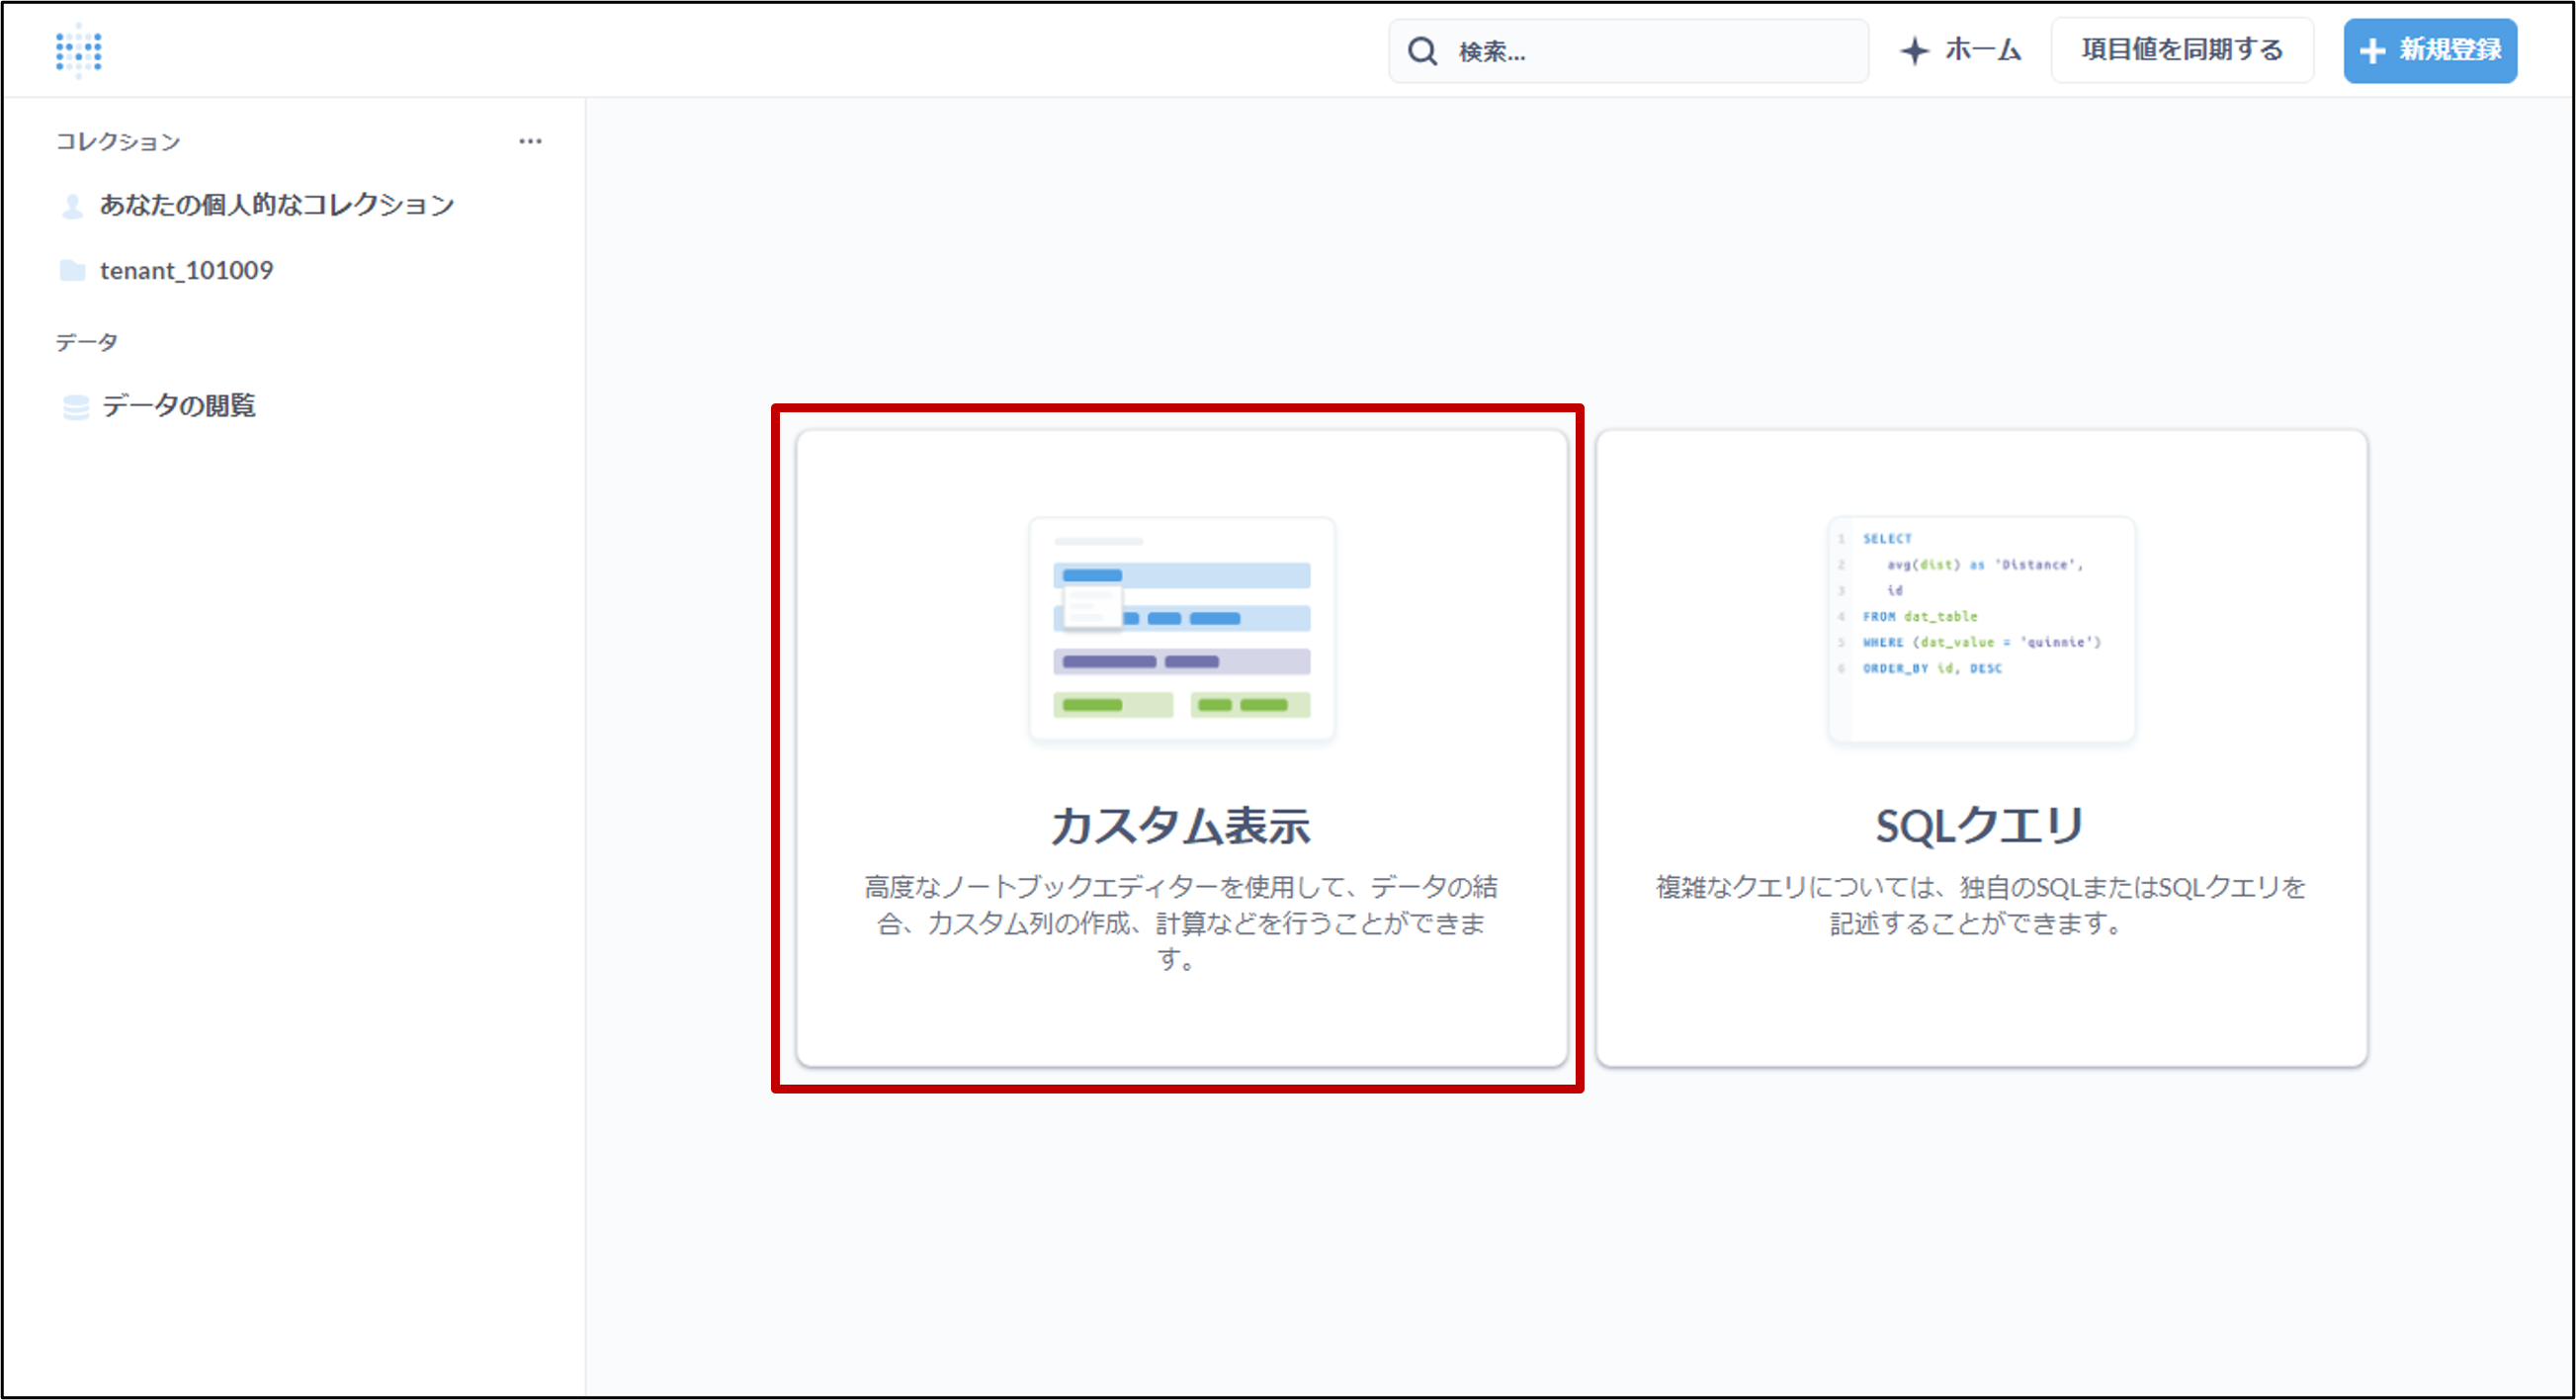Choose the カスタム表示 card title

pyautogui.click(x=1180, y=826)
